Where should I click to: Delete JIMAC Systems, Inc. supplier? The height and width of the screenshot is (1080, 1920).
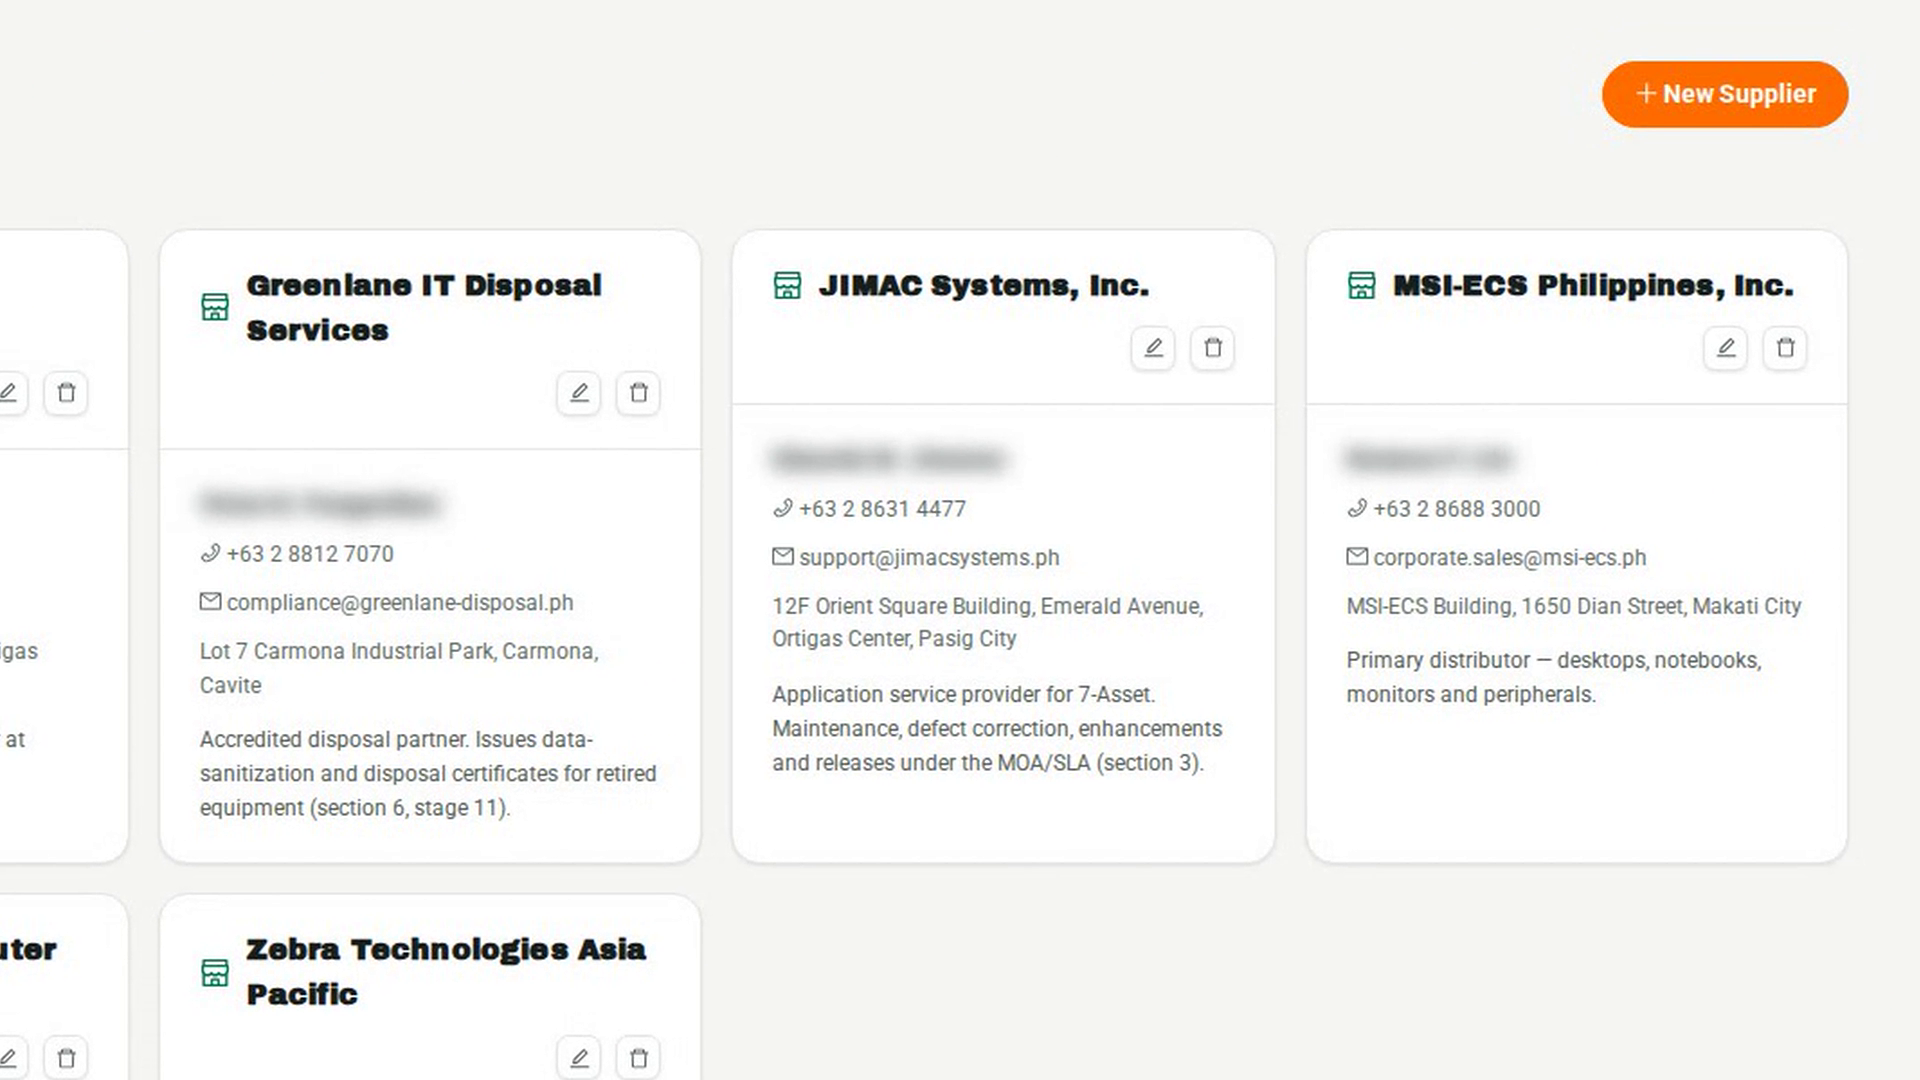point(1212,348)
